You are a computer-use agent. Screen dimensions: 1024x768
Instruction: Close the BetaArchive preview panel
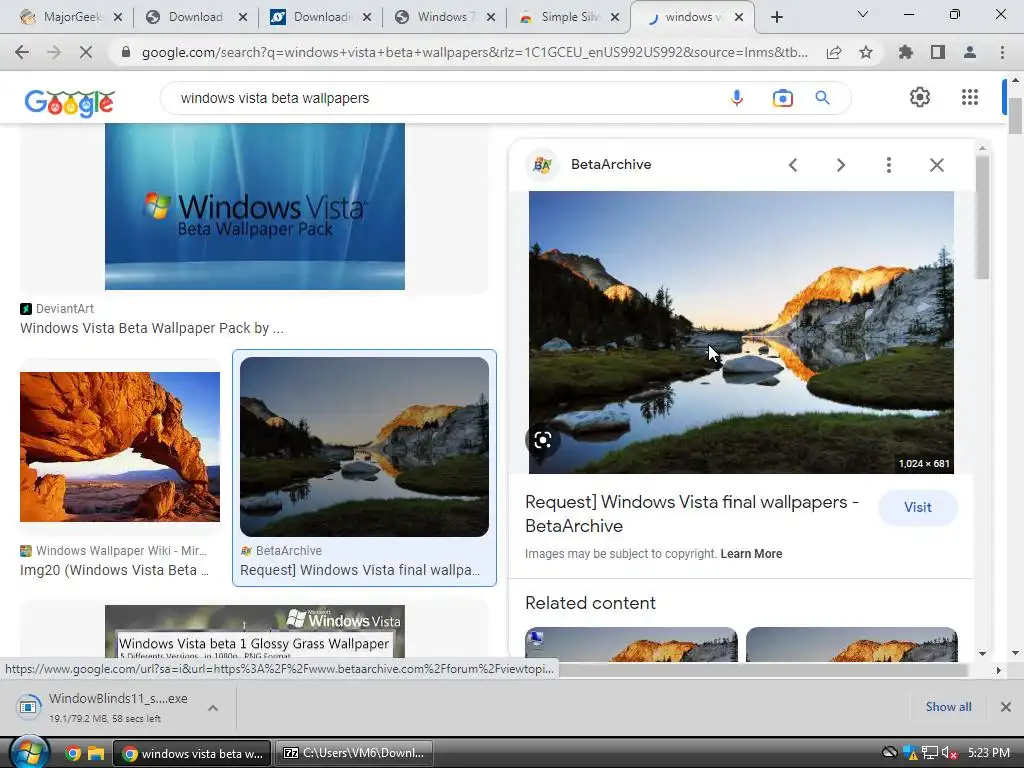(x=936, y=165)
